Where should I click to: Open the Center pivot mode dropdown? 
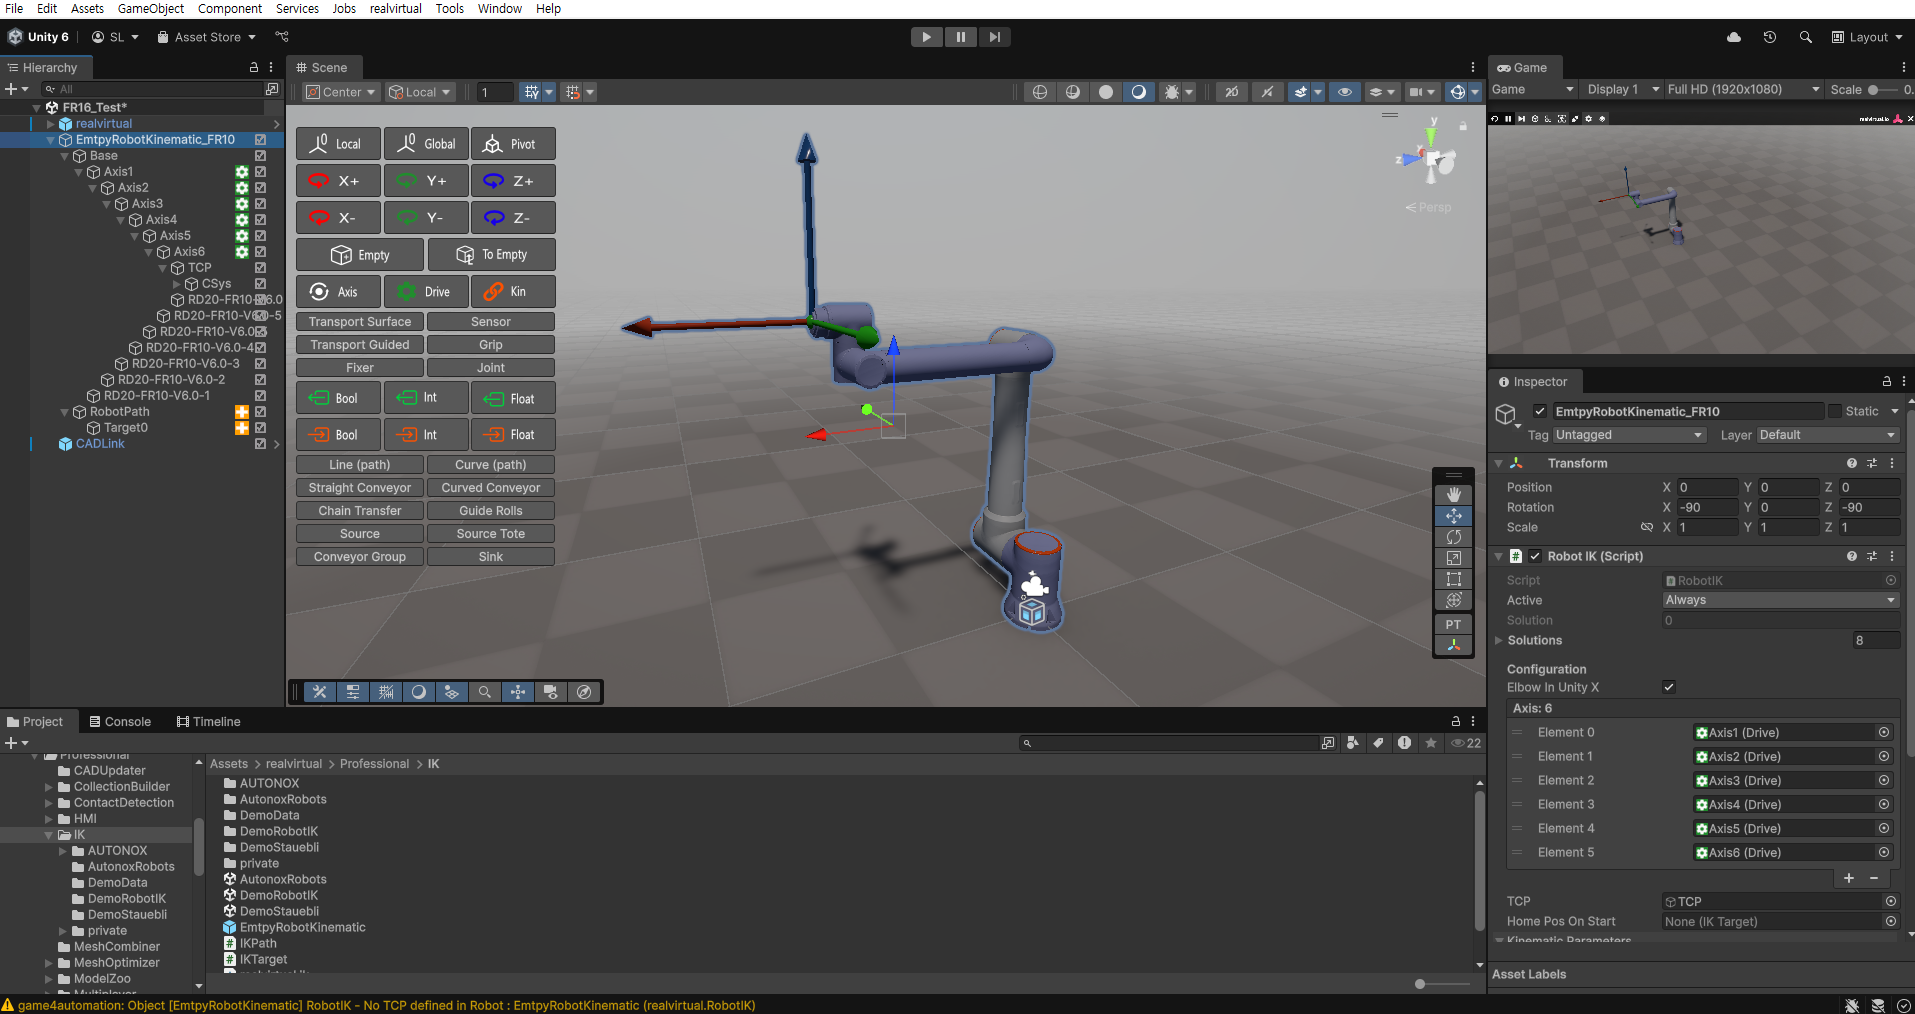click(341, 92)
